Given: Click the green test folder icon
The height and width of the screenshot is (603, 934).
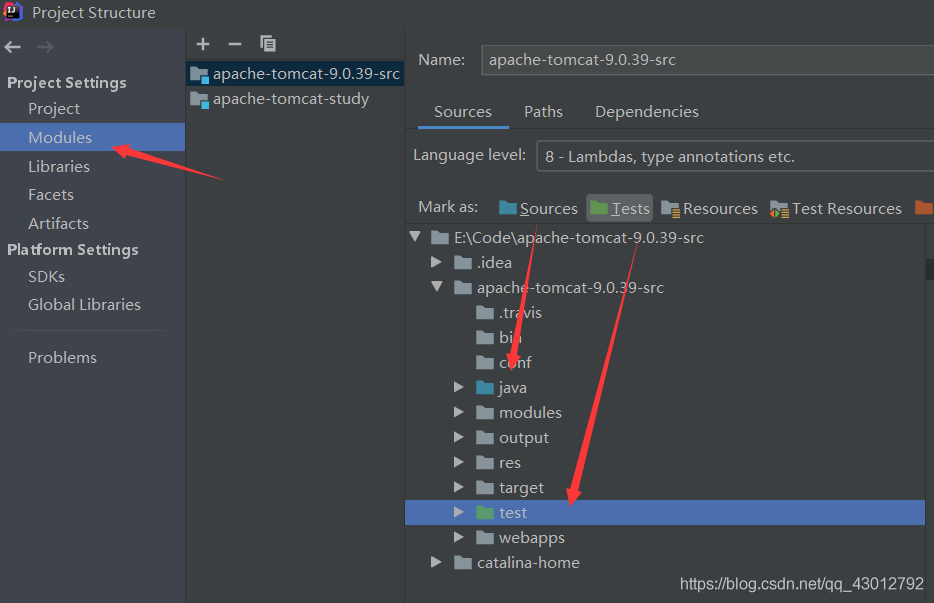Looking at the screenshot, I should [485, 512].
